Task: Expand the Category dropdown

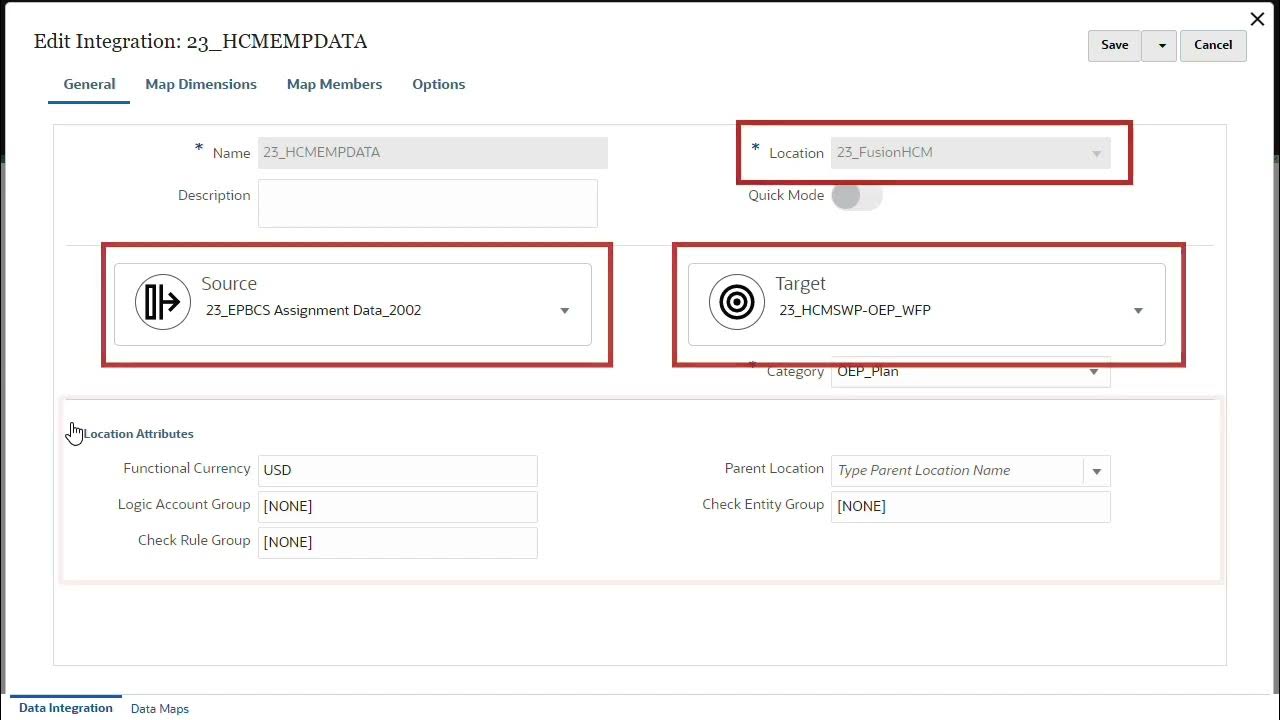Action: [1094, 372]
